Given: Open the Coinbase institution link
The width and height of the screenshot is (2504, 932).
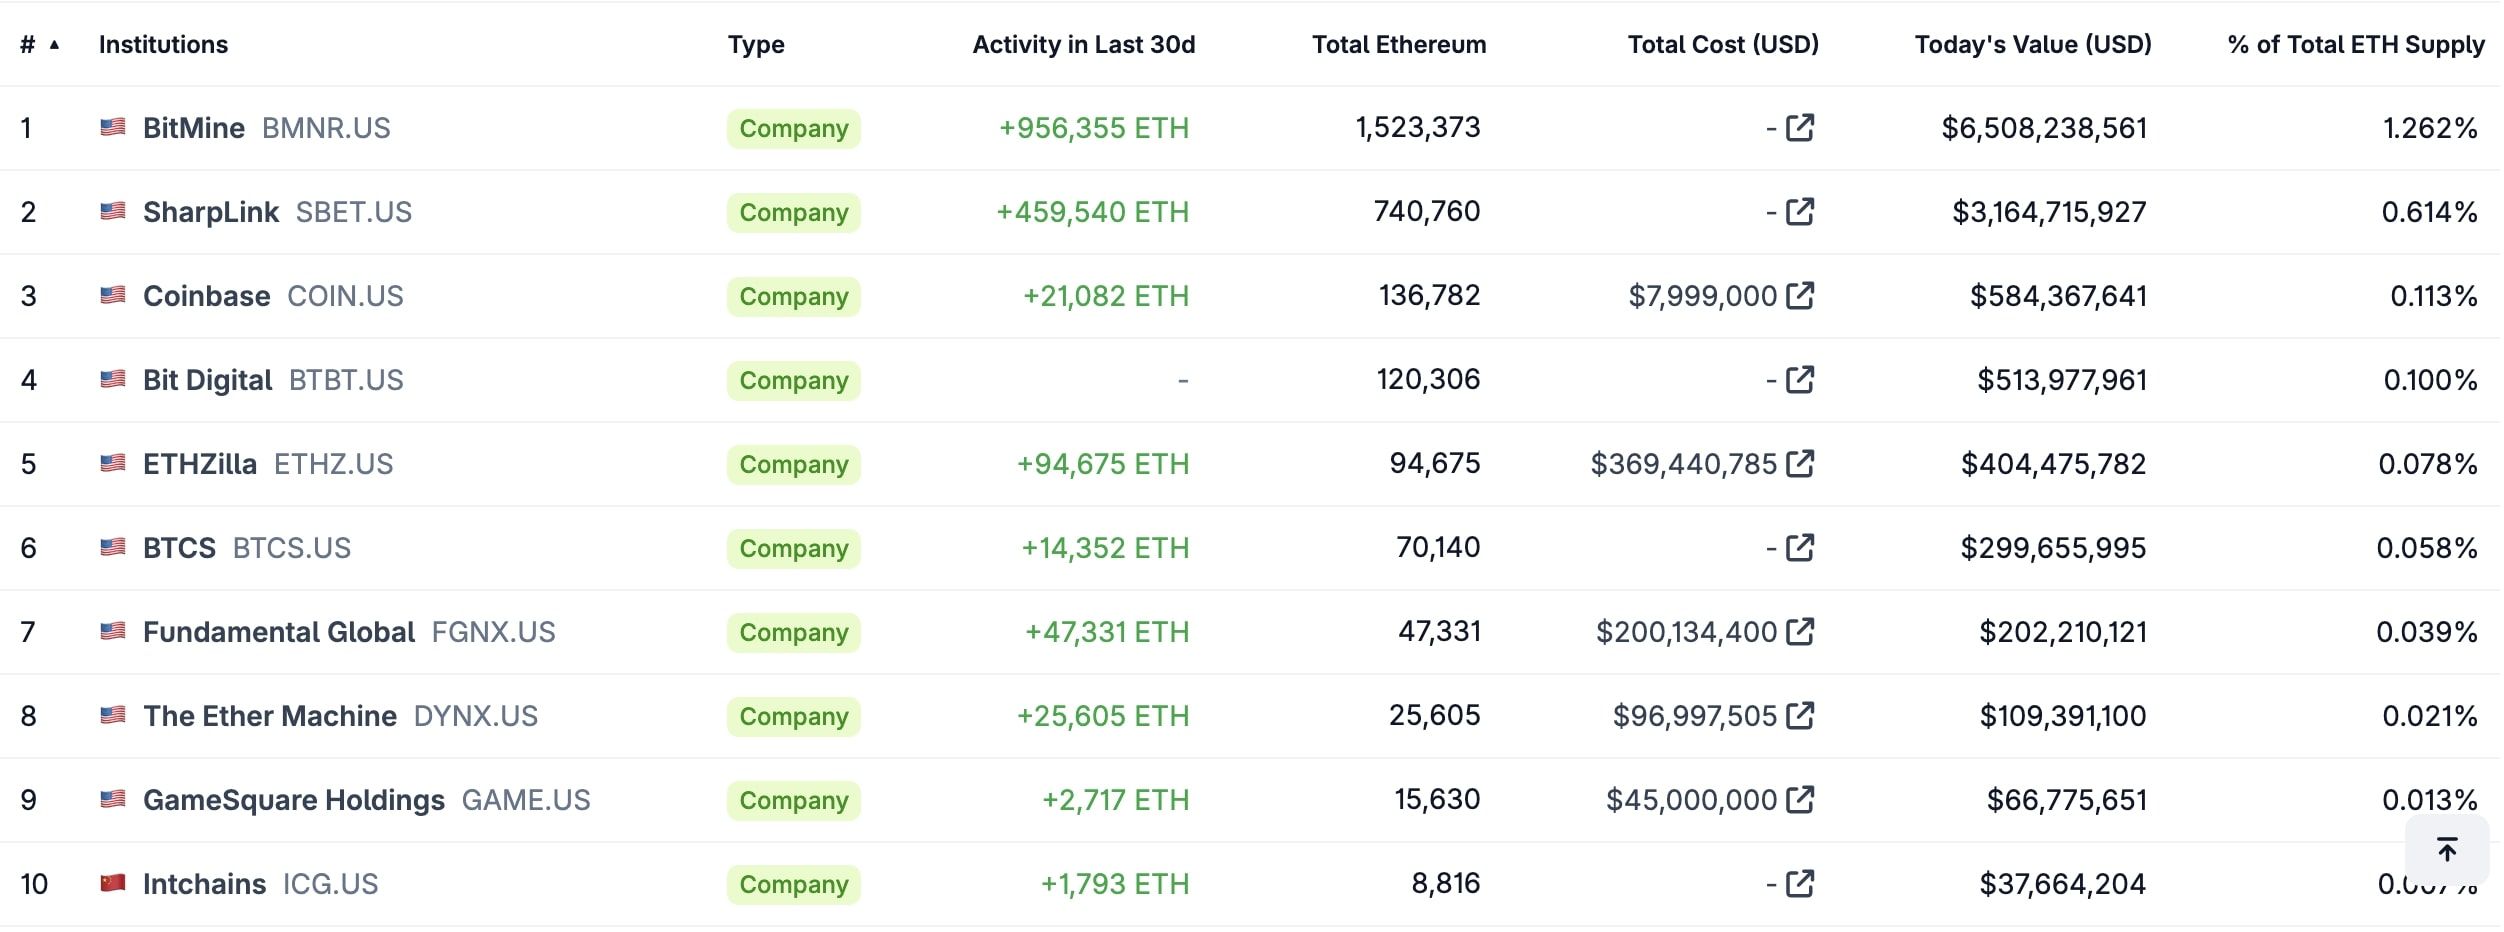Looking at the screenshot, I should tap(206, 296).
